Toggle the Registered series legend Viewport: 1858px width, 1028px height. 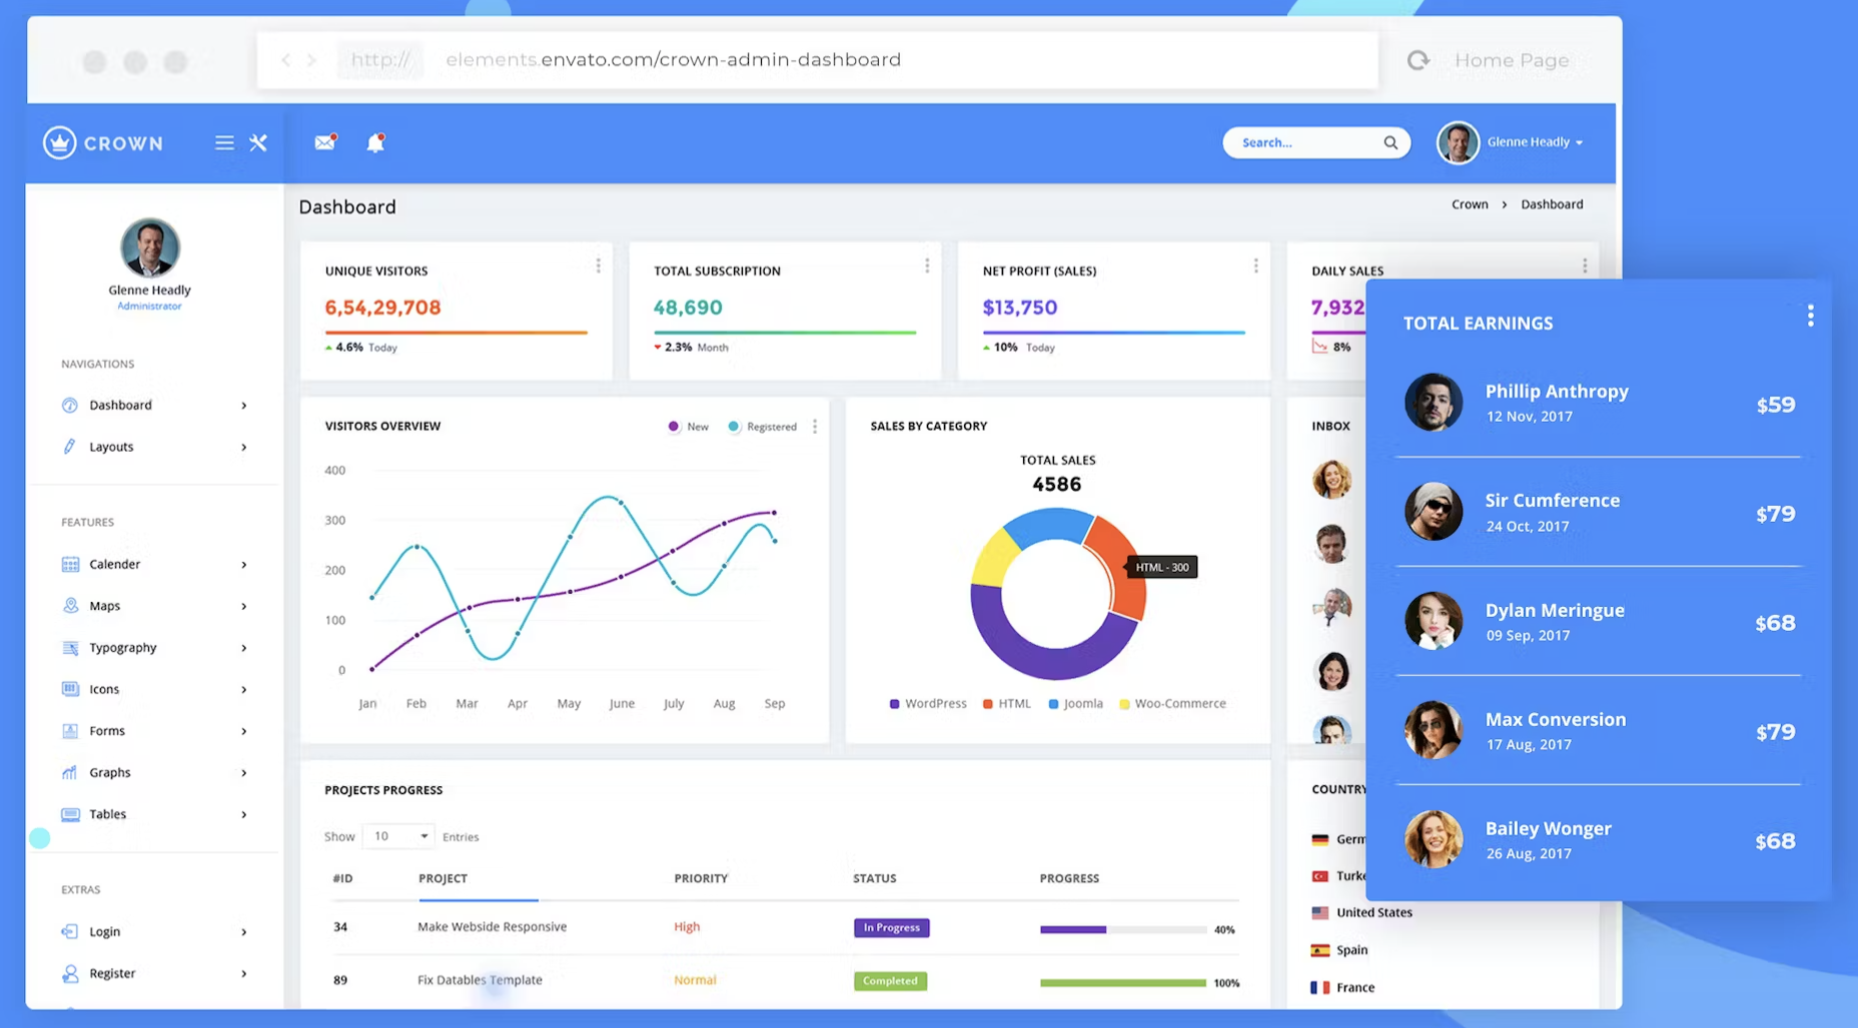(x=762, y=426)
